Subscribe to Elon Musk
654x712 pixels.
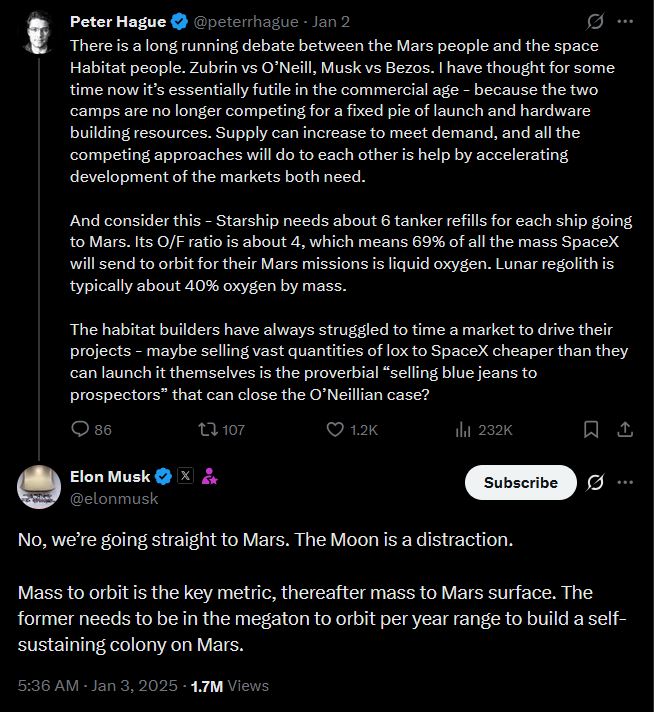pos(520,482)
